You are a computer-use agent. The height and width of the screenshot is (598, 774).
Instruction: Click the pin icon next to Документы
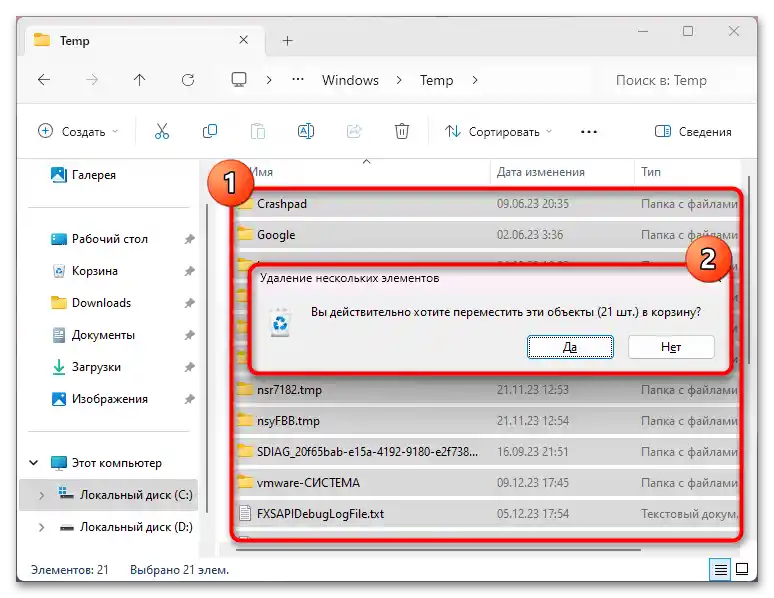190,335
